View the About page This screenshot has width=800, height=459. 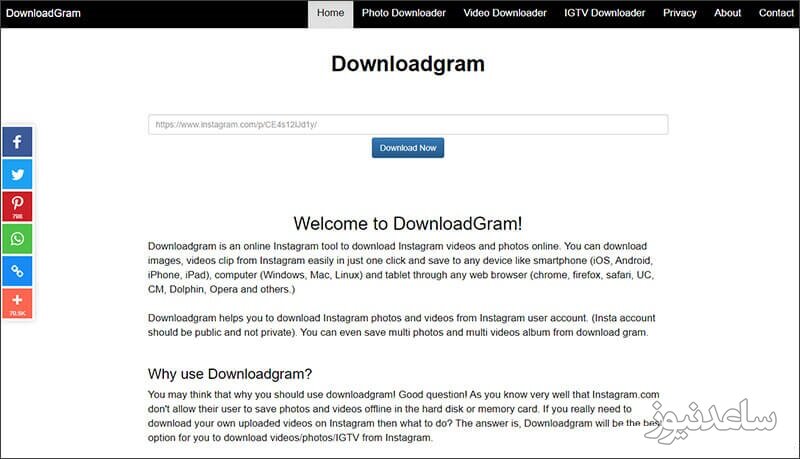coord(728,13)
